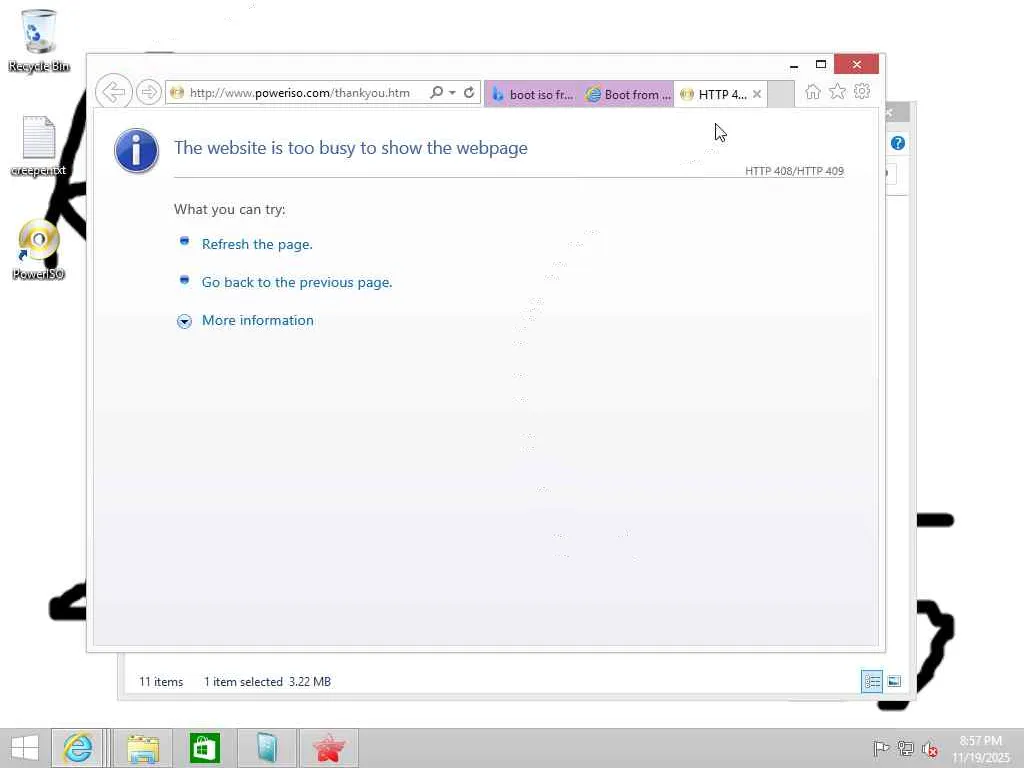
Task: Switch to details view in Explorer status bar
Action: pos(872,682)
